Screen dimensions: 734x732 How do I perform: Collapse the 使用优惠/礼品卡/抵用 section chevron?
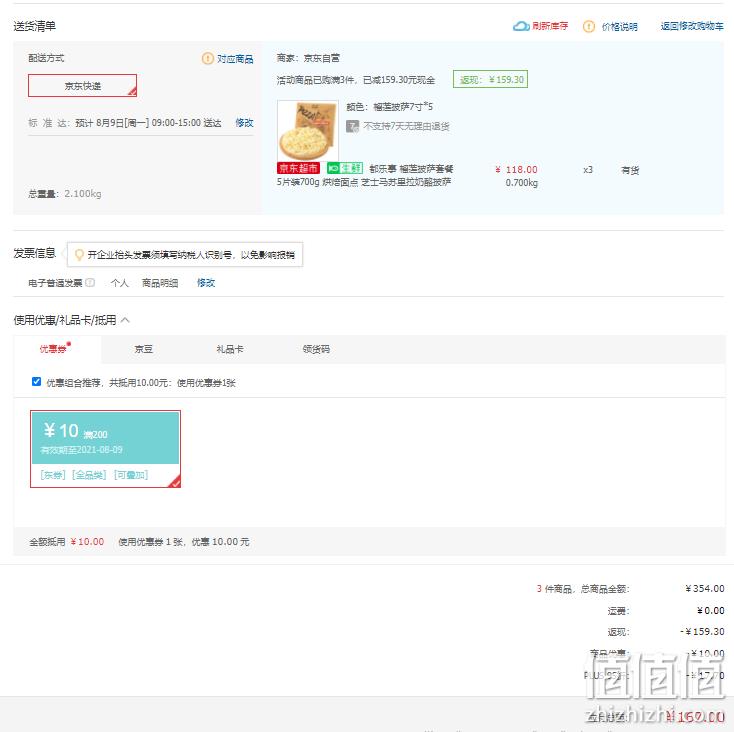[x=125, y=320]
